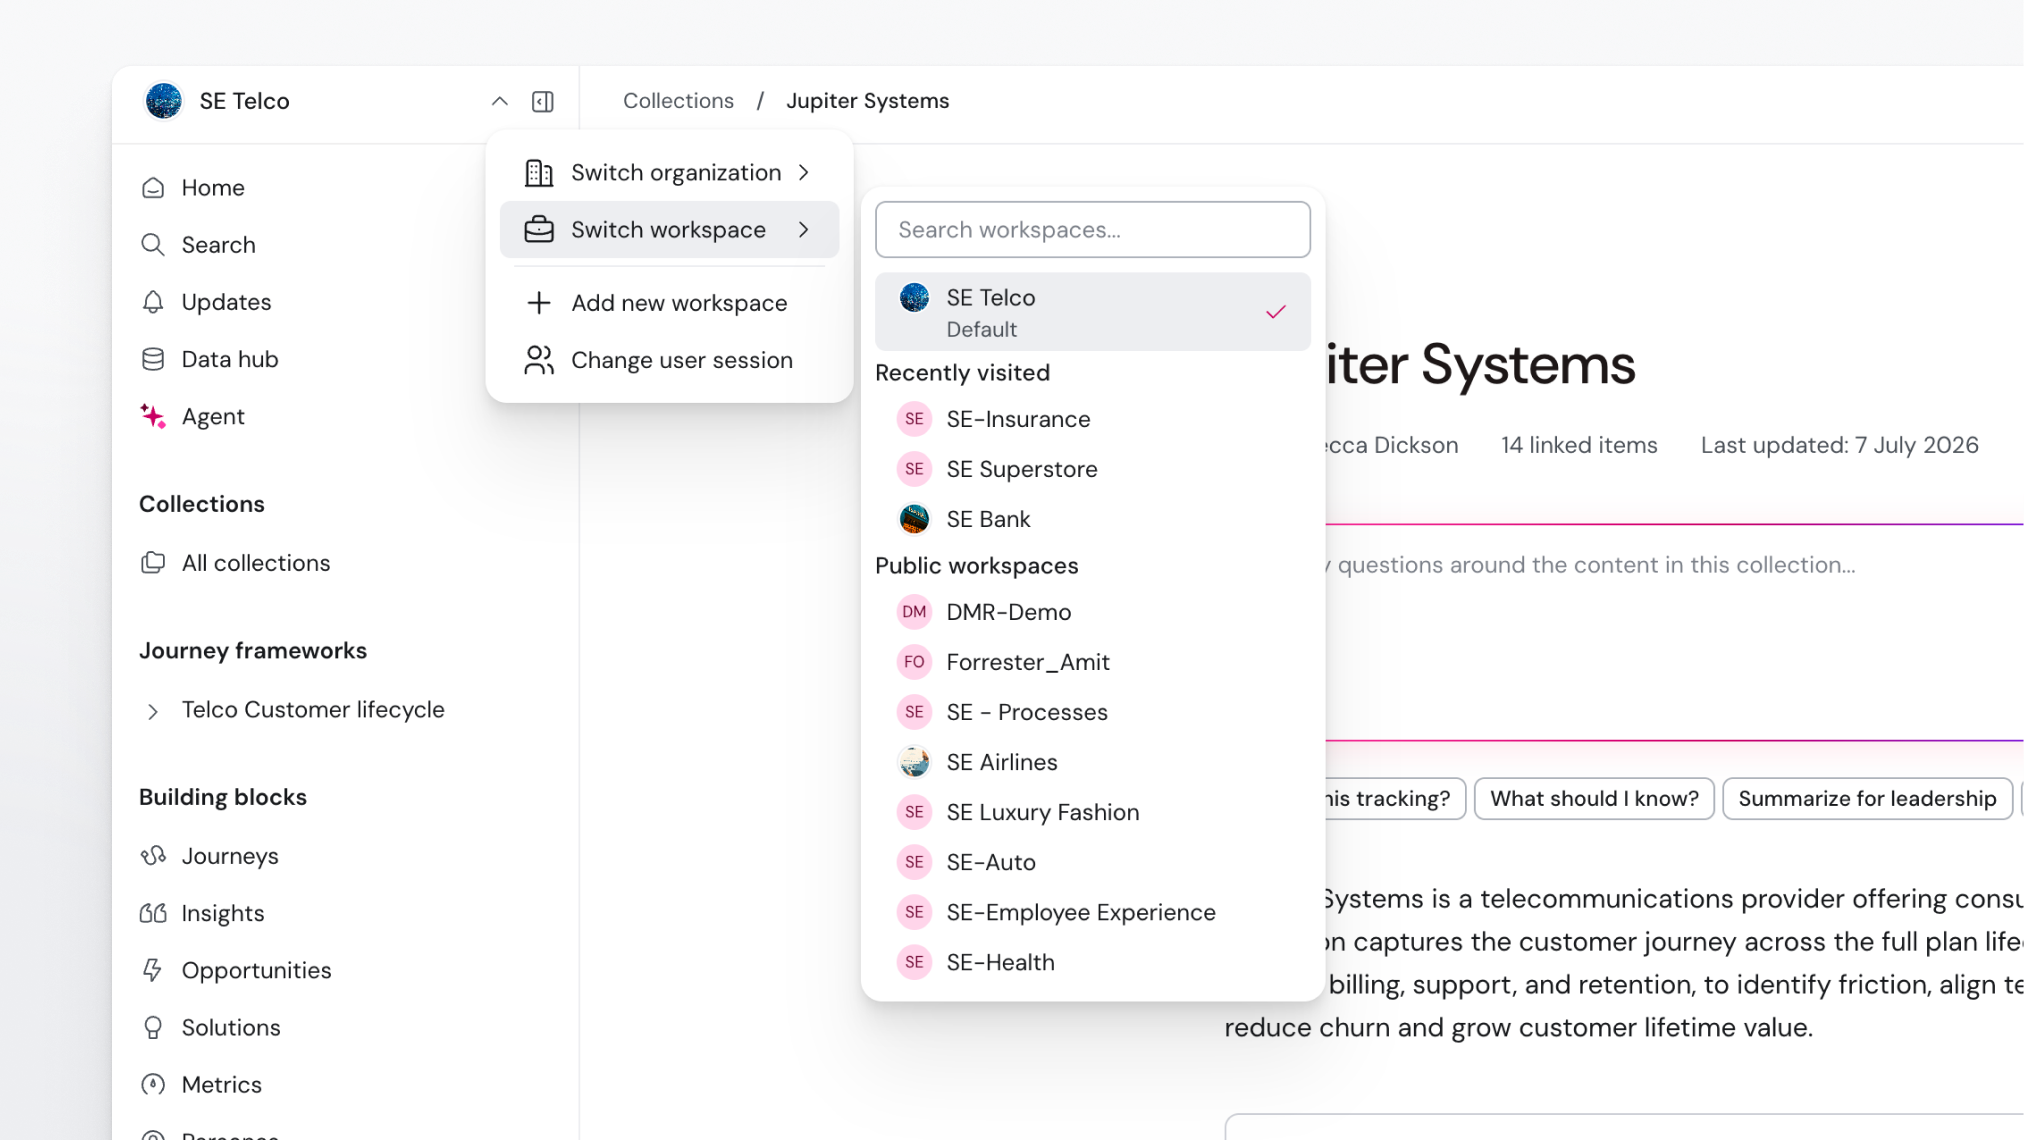Switch to Forrester_Amit workspace
This screenshot has width=2024, height=1140.
click(1093, 662)
